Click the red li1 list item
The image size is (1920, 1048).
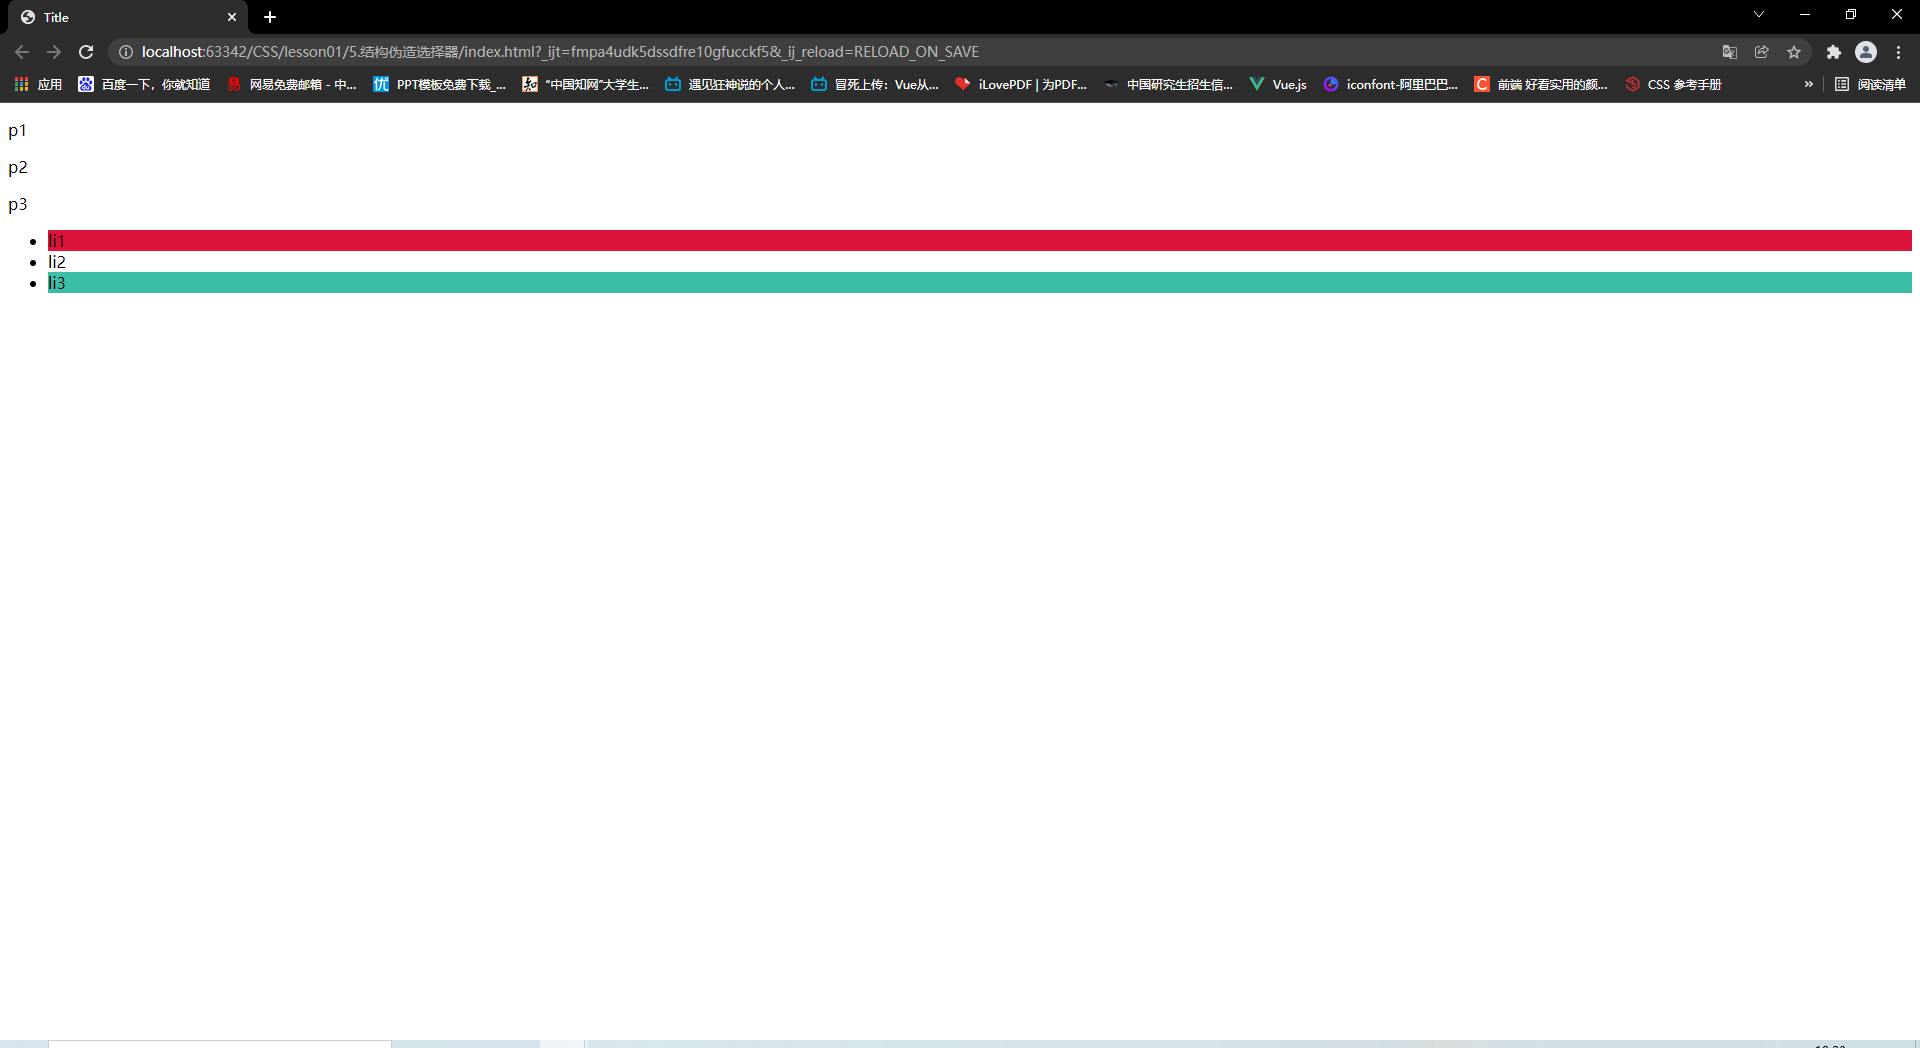(x=980, y=240)
